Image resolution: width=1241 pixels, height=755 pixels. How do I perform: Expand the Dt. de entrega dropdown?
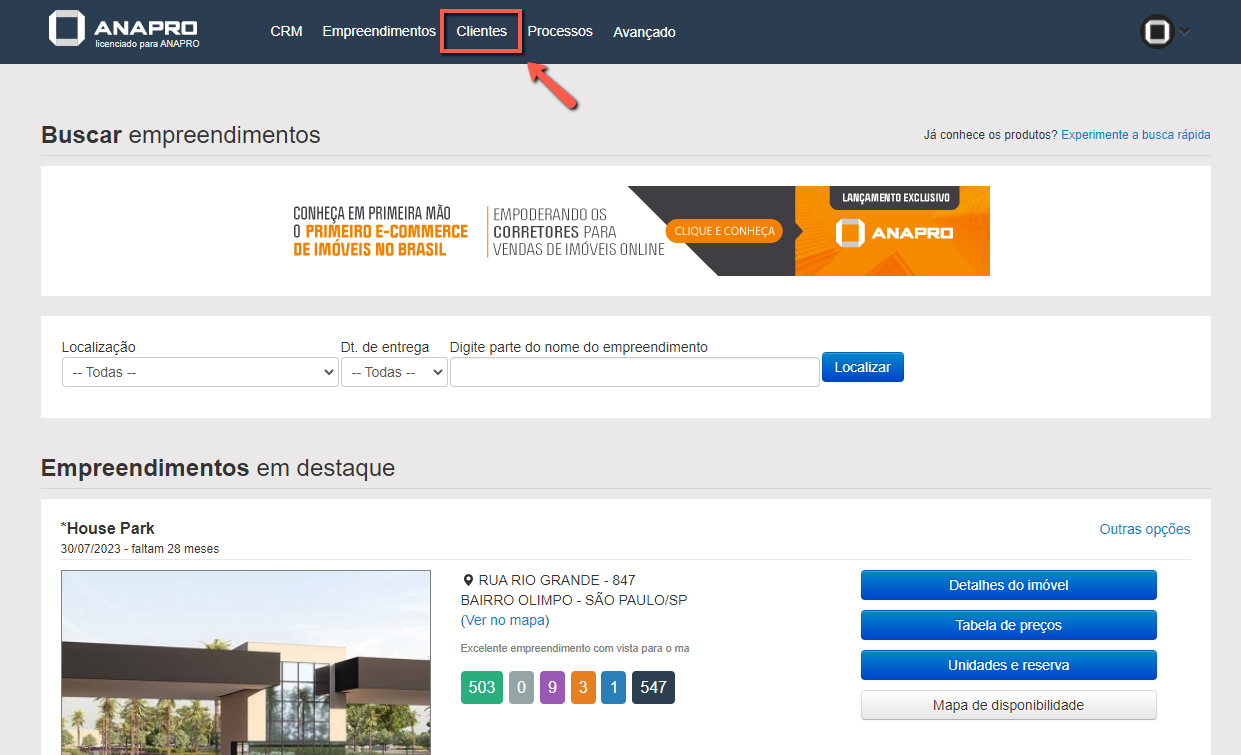click(x=394, y=372)
